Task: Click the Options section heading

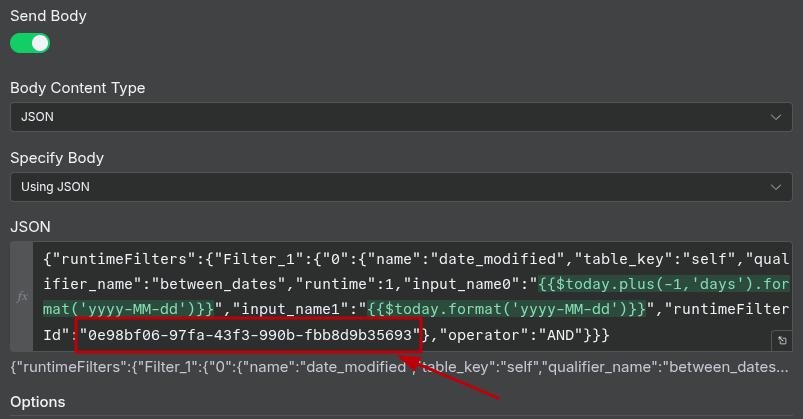Action: click(37, 402)
